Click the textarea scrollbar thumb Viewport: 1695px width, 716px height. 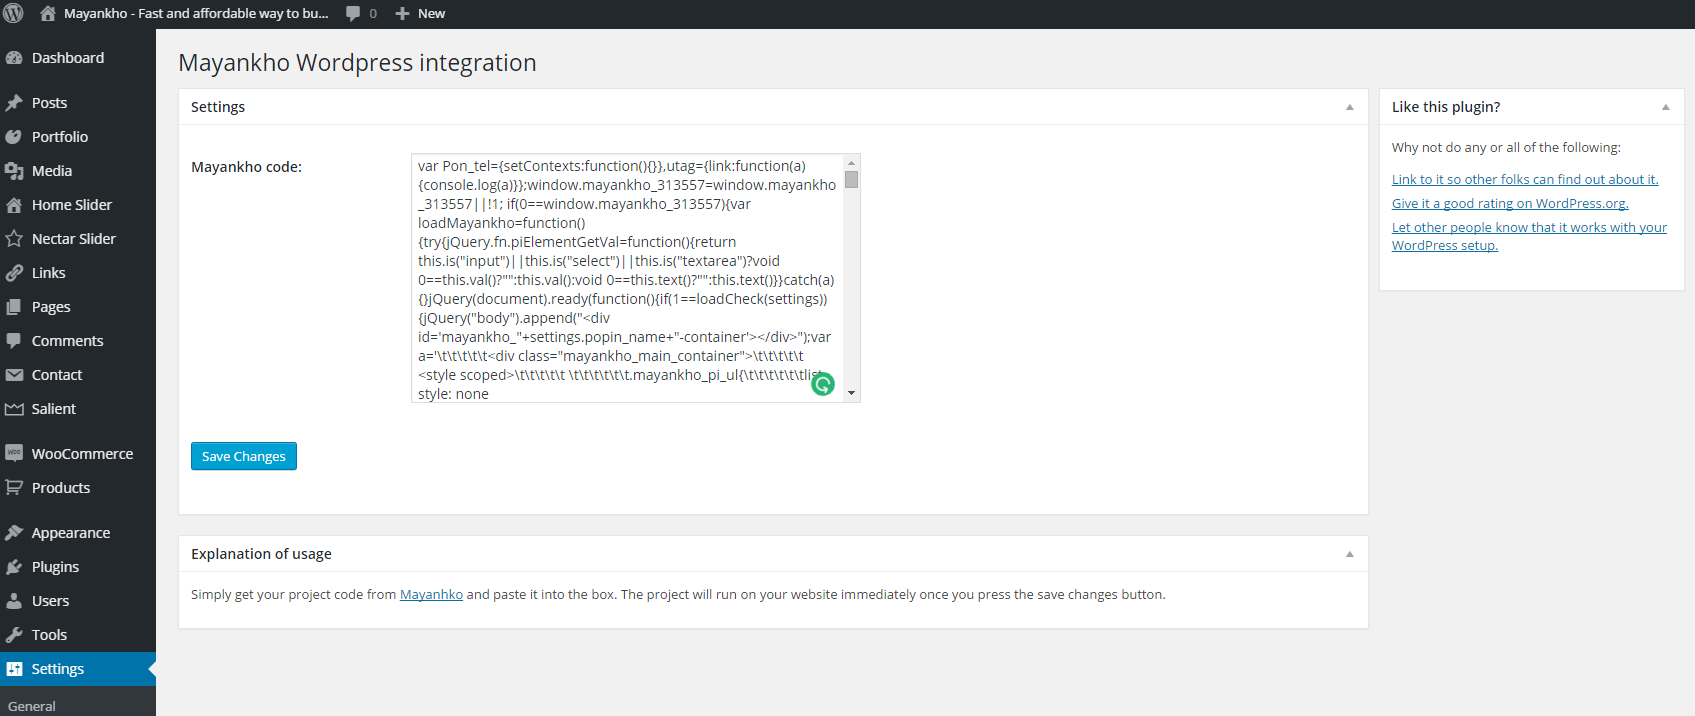click(851, 180)
